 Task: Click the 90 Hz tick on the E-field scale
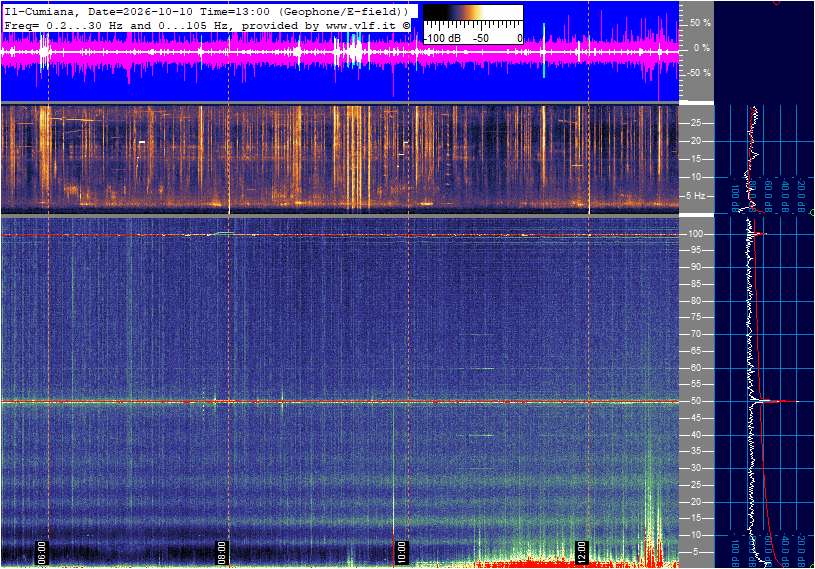coord(695,267)
